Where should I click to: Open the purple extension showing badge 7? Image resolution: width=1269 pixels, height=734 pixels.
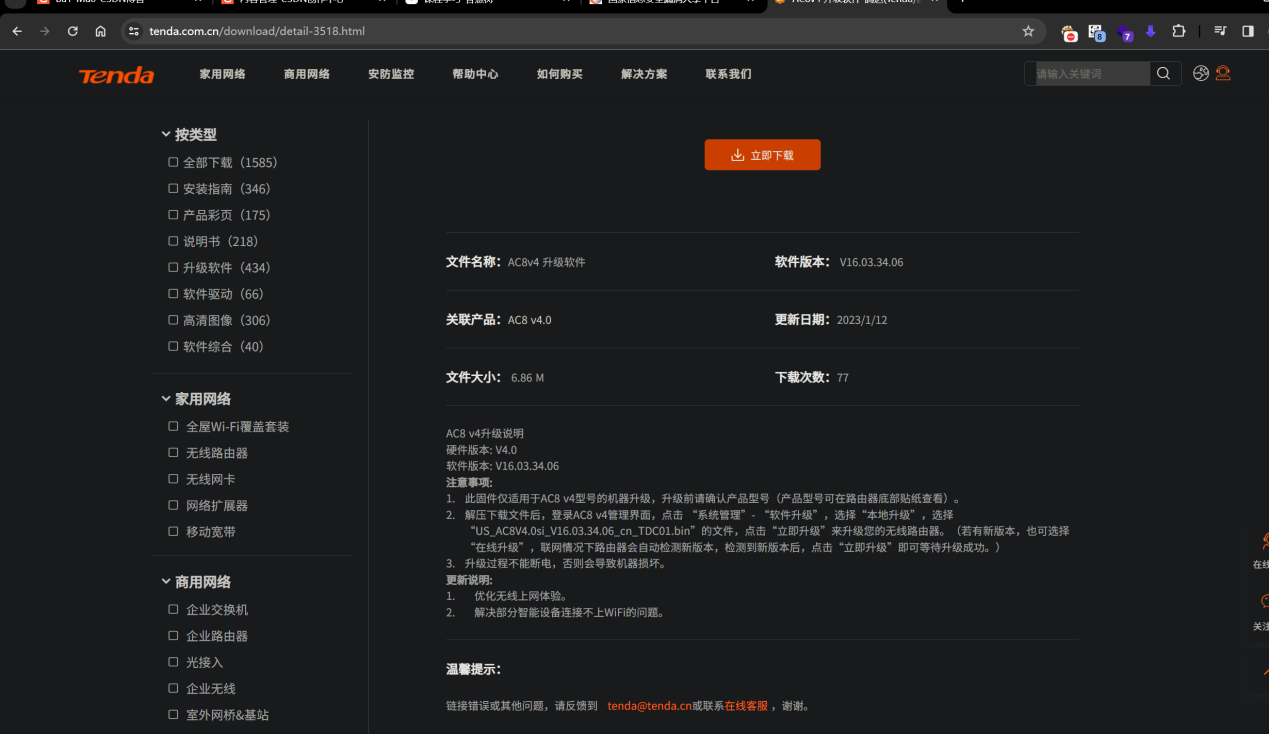pos(1124,33)
